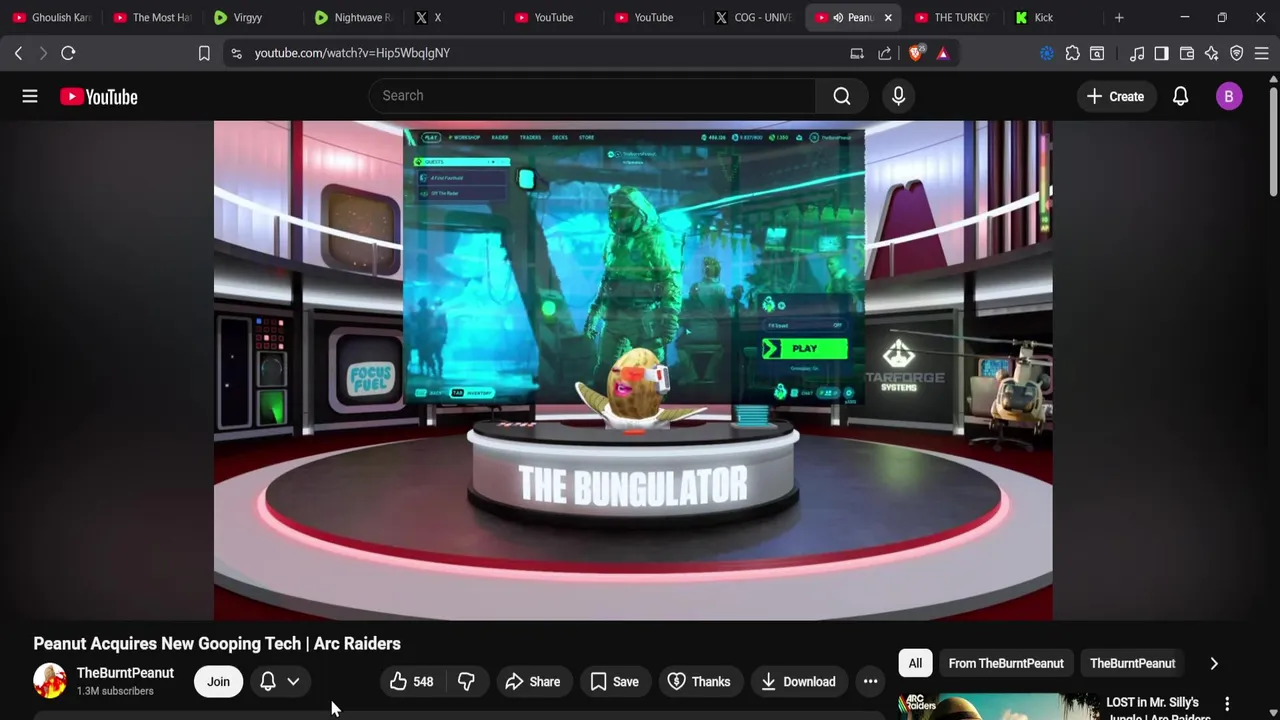Click the 1.3M subscribers text
The height and width of the screenshot is (720, 1280).
[115, 691]
